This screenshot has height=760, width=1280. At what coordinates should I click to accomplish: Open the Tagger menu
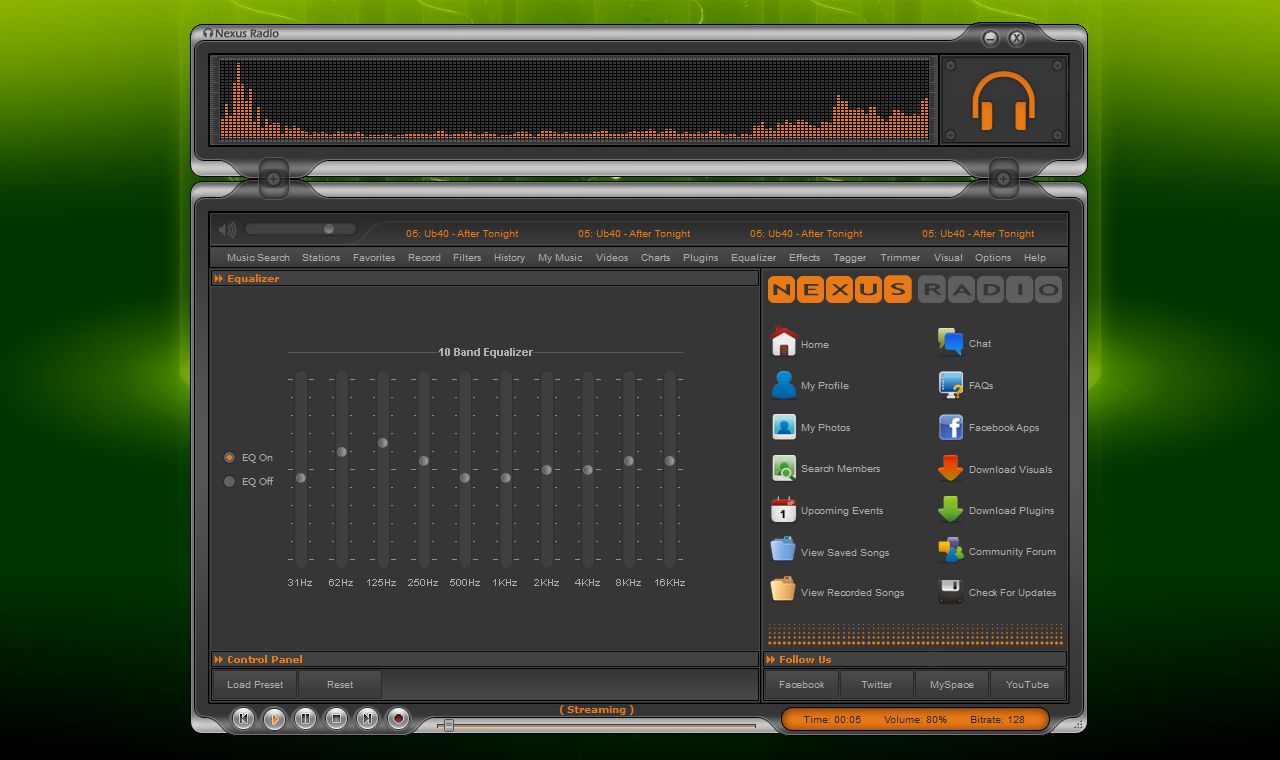[x=850, y=258]
